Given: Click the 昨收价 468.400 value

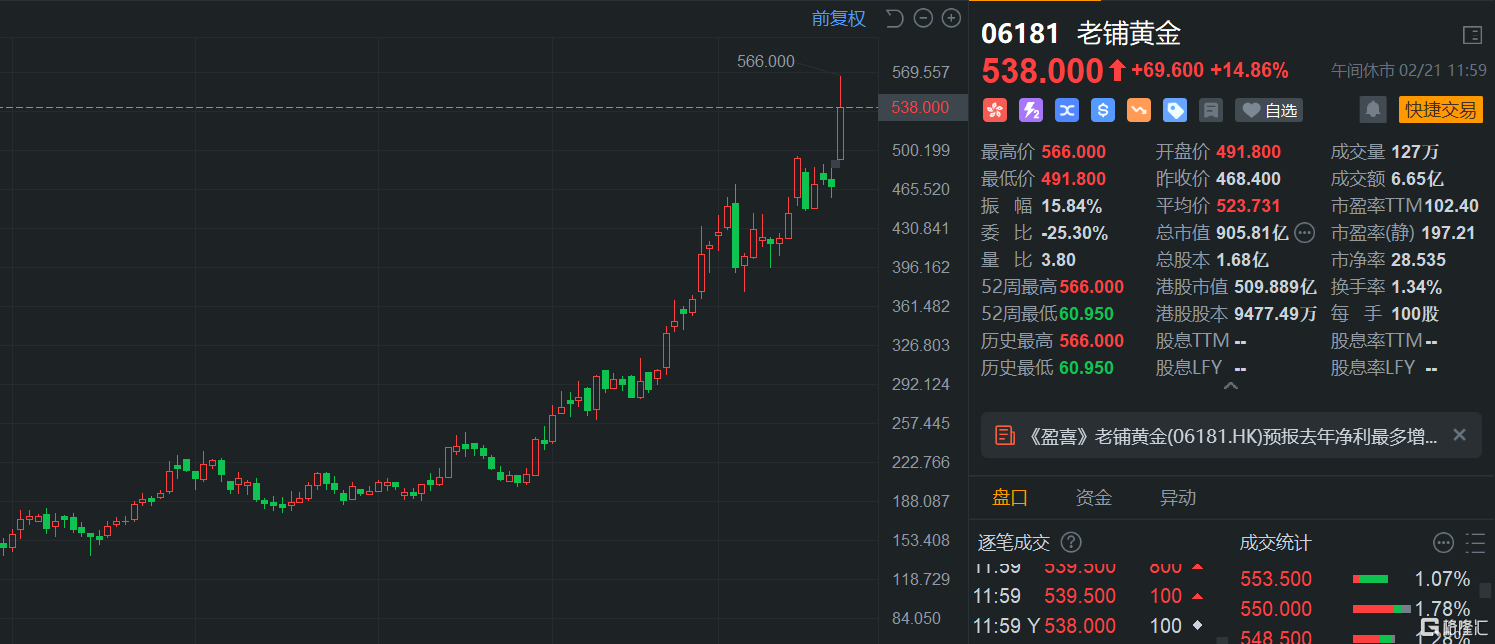Looking at the screenshot, I should coord(1249,179).
